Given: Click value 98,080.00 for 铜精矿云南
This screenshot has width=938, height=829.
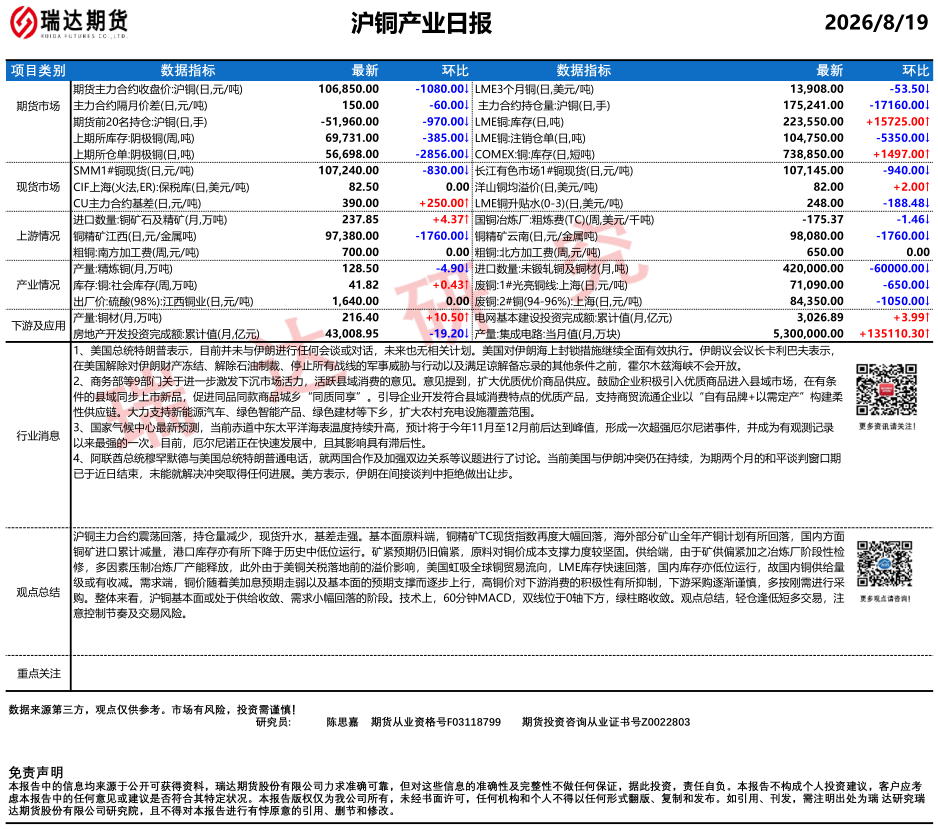Looking at the screenshot, I should 817,236.
